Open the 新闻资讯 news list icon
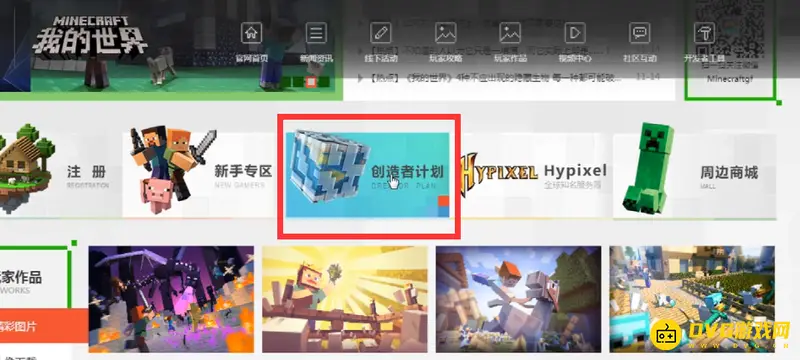800x360 pixels. coord(316,33)
